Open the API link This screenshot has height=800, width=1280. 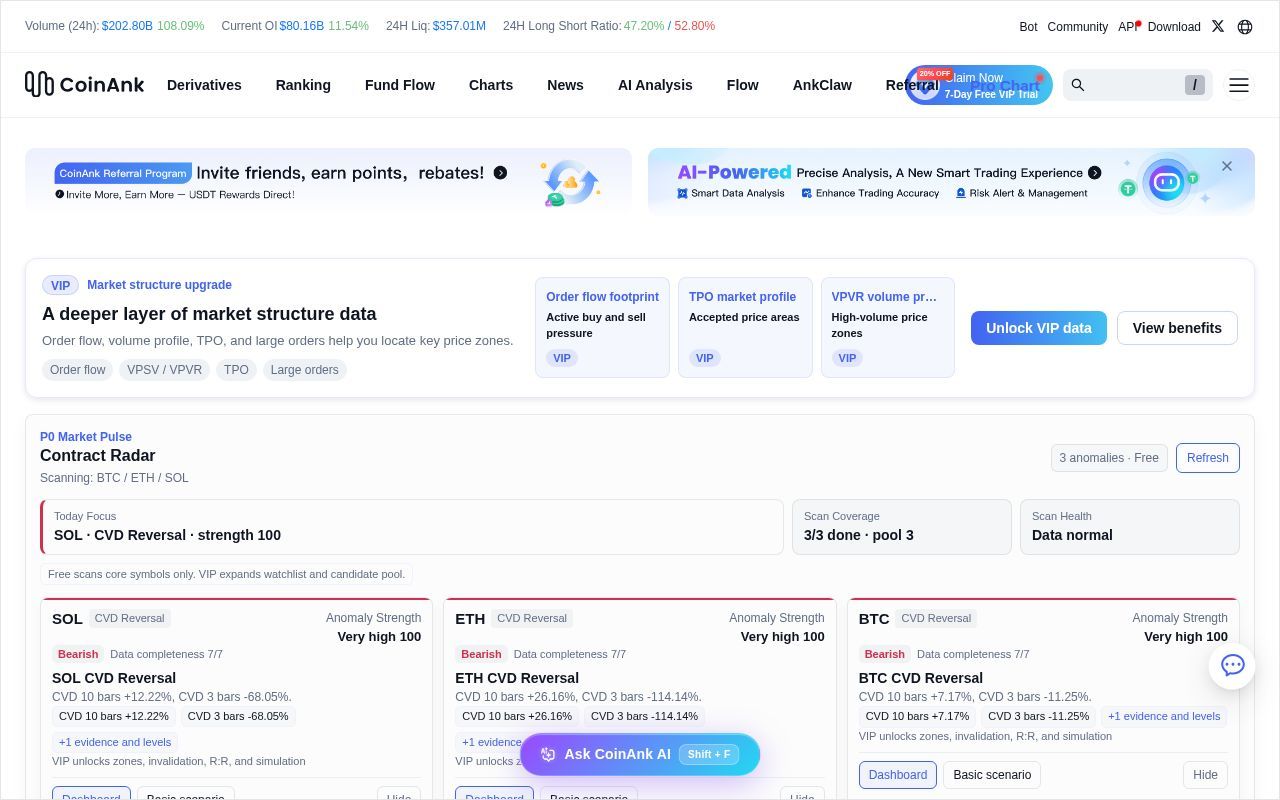tap(1128, 27)
